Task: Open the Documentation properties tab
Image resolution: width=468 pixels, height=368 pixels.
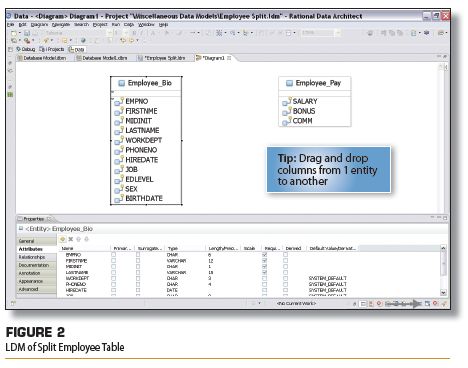Action: (x=37, y=265)
